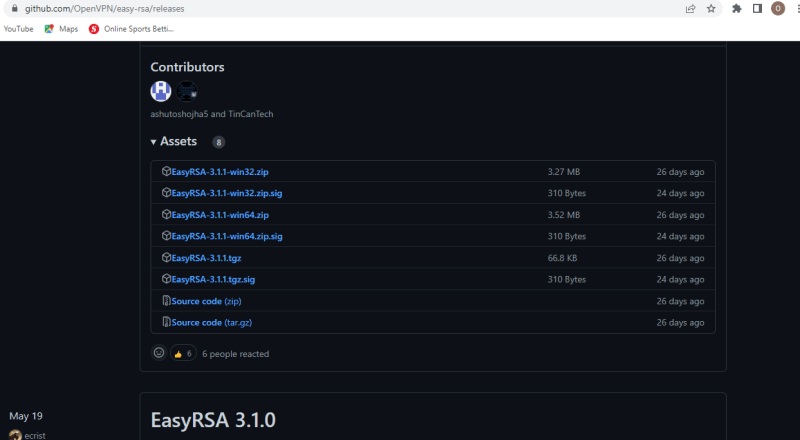Click ashutoshojha5 contributor avatar

click(161, 91)
